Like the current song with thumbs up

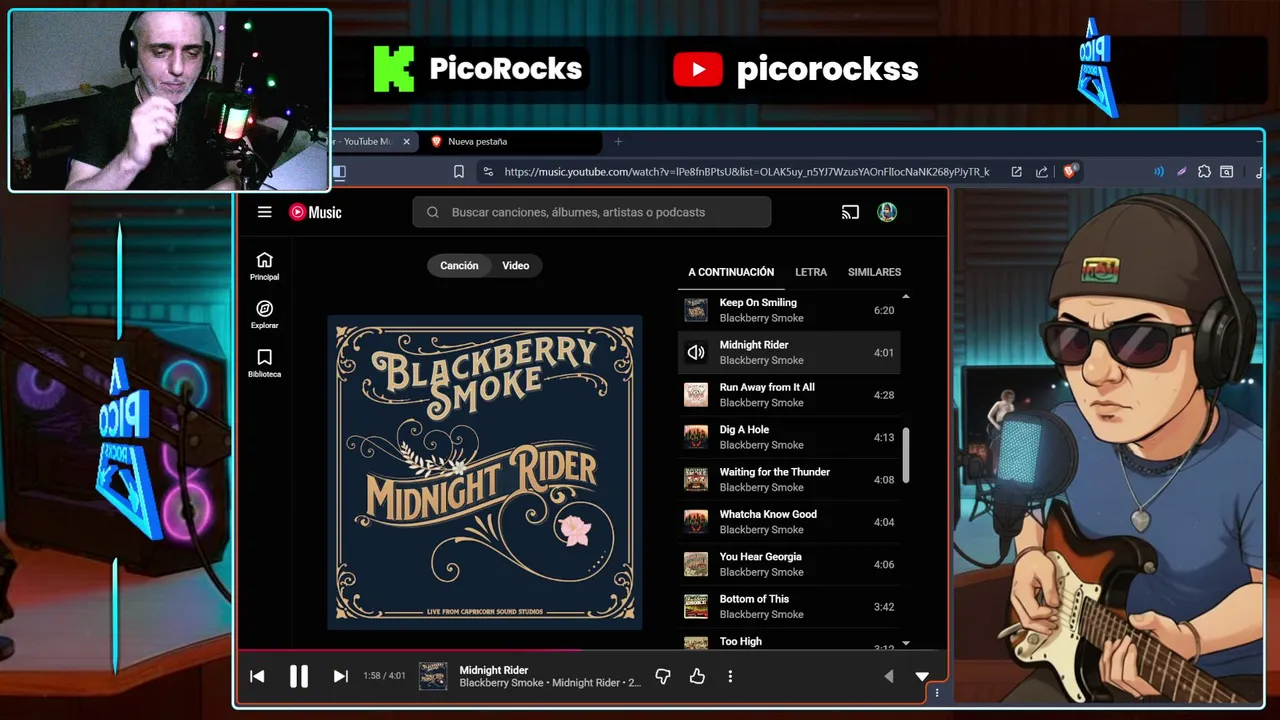click(x=697, y=677)
